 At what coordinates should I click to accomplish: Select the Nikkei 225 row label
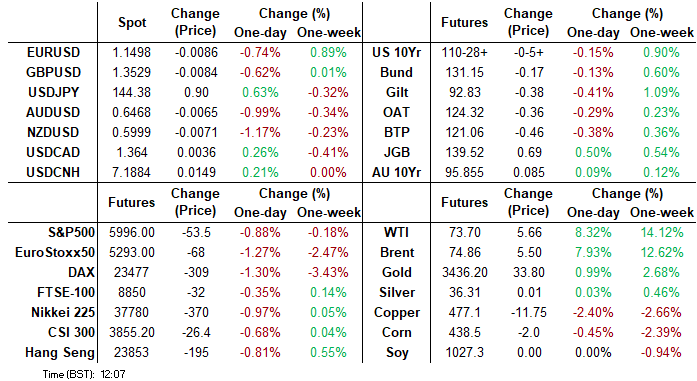click(x=63, y=313)
